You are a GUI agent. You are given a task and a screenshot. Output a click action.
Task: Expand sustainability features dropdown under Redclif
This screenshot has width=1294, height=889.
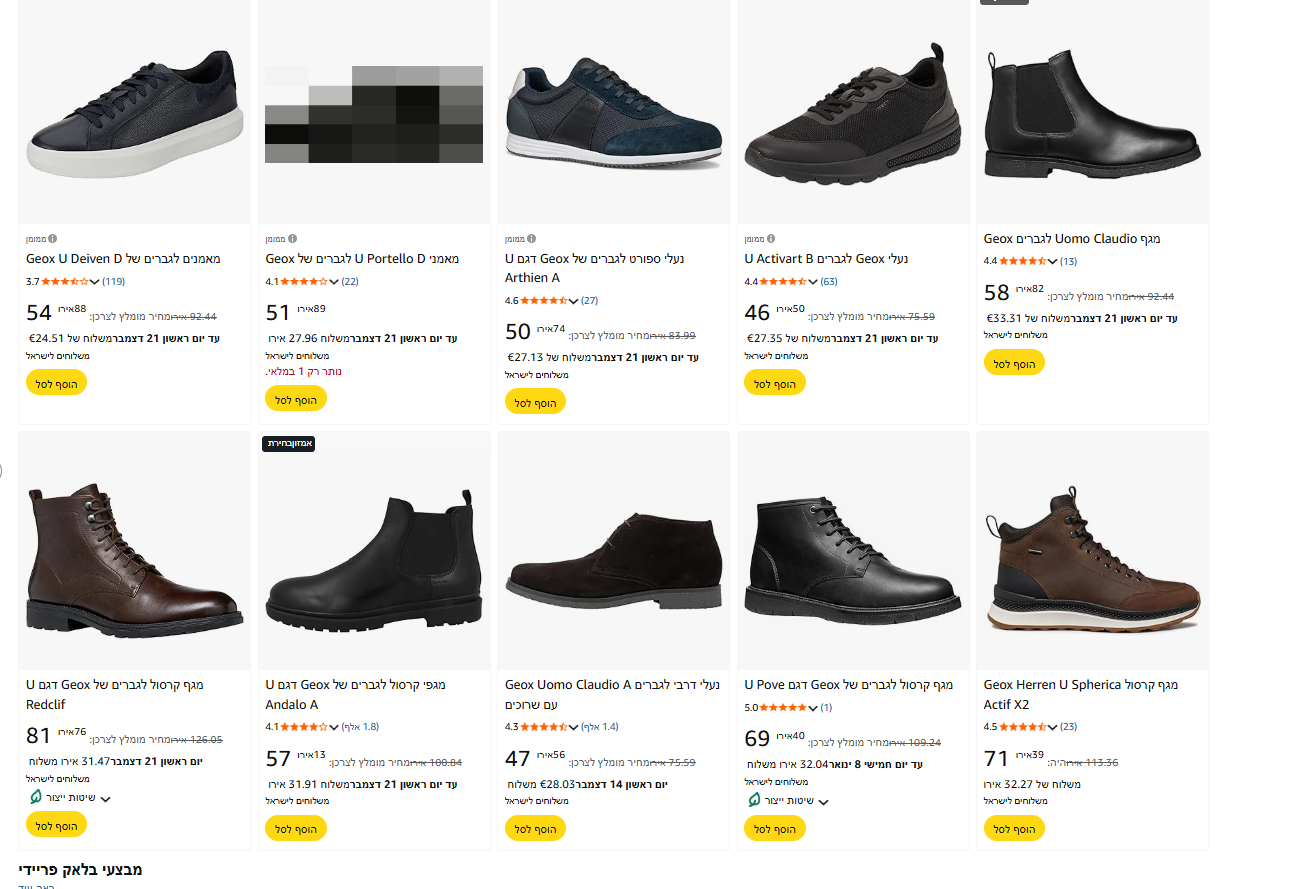click(106, 799)
